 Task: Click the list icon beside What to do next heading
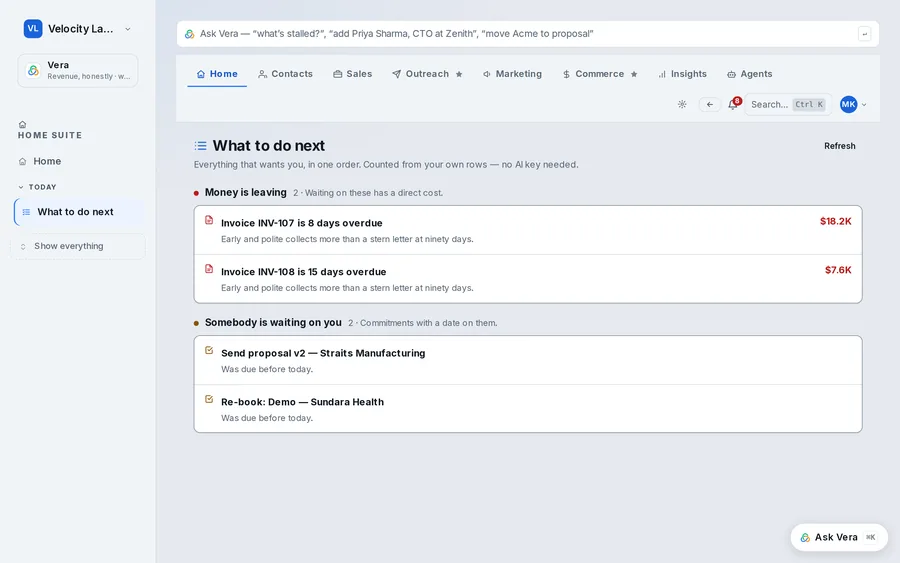click(200, 146)
